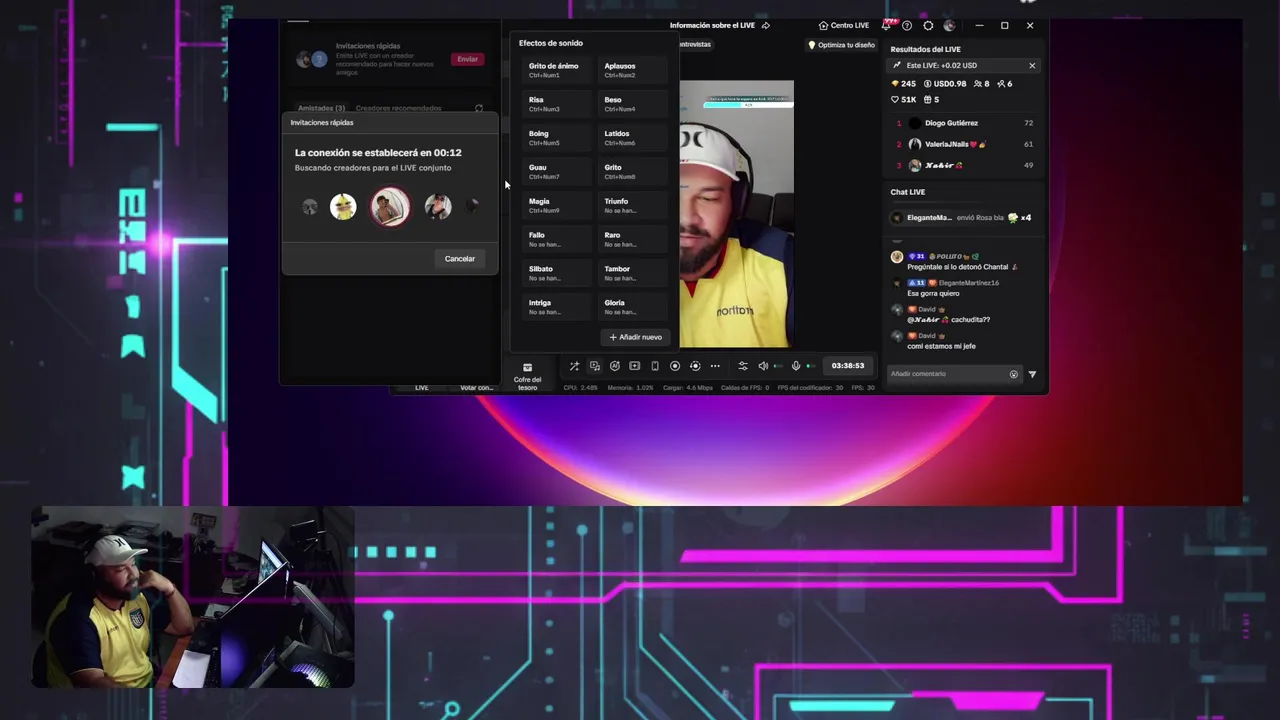Play Aplausos sound effect
Viewport: 1280px width, 720px height.
(634, 70)
